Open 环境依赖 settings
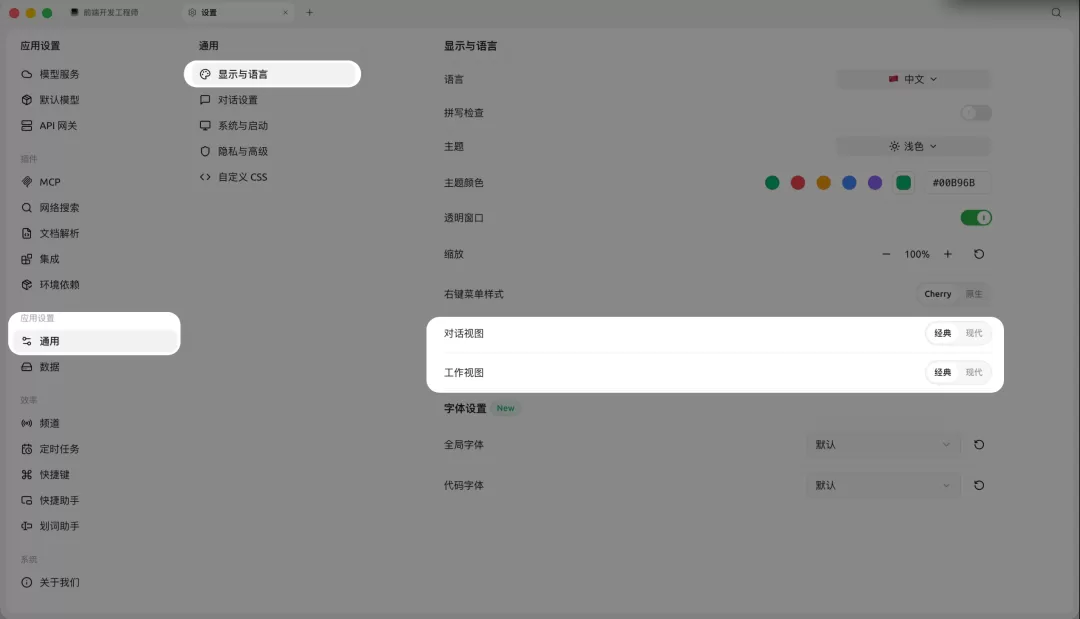 coord(94,284)
